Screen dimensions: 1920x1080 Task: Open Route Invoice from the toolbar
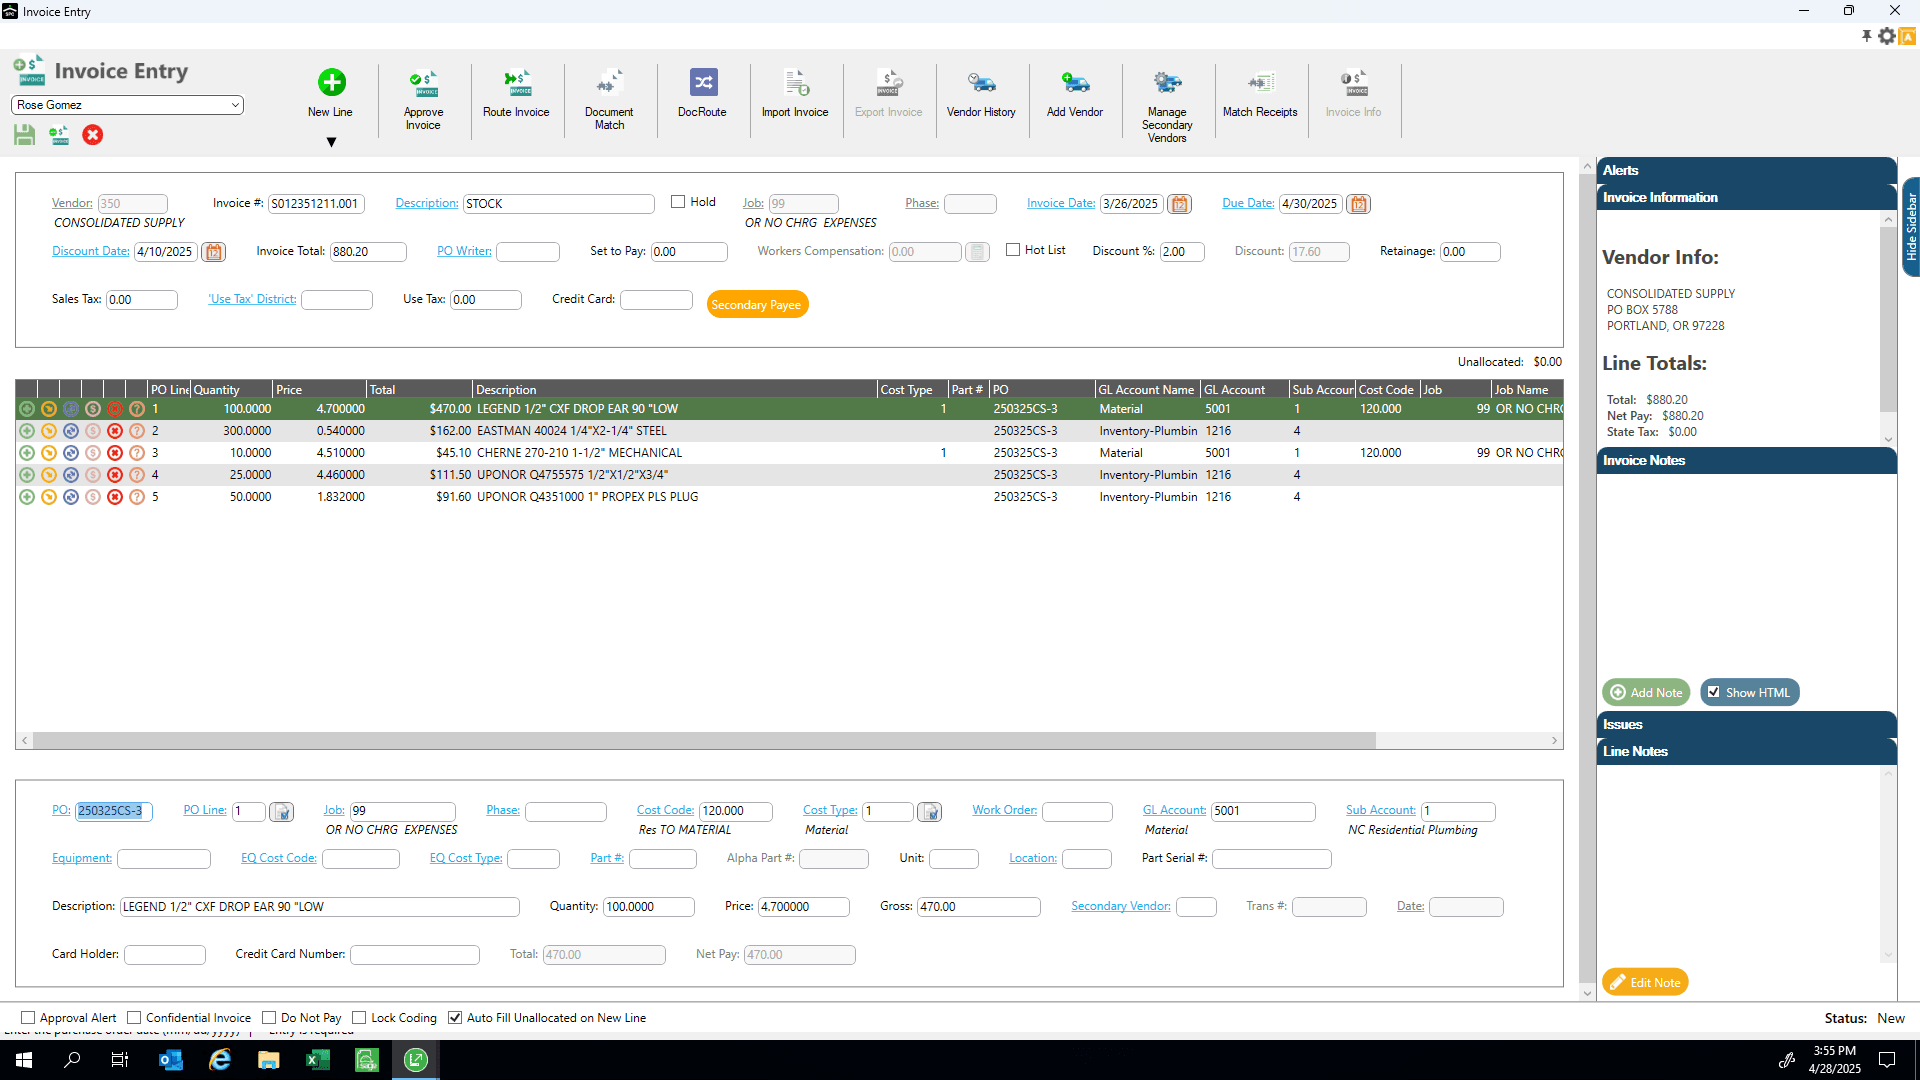tap(516, 82)
